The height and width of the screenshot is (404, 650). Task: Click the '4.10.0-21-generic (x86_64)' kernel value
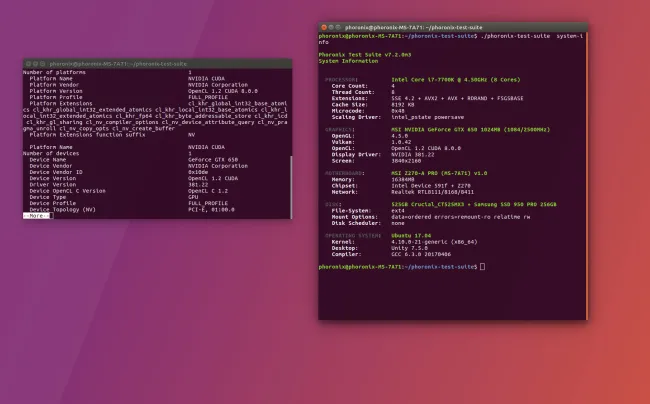point(434,242)
